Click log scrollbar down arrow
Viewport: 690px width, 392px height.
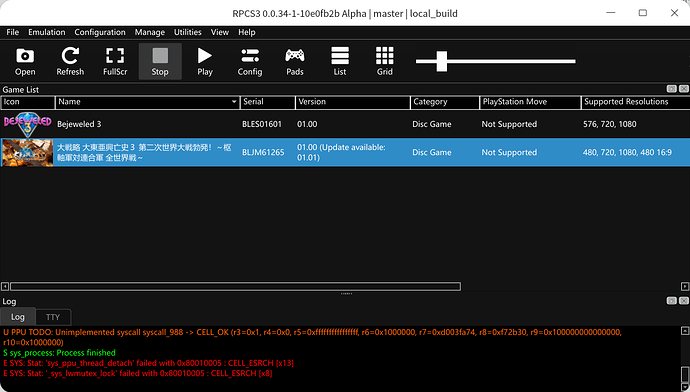coord(685,388)
